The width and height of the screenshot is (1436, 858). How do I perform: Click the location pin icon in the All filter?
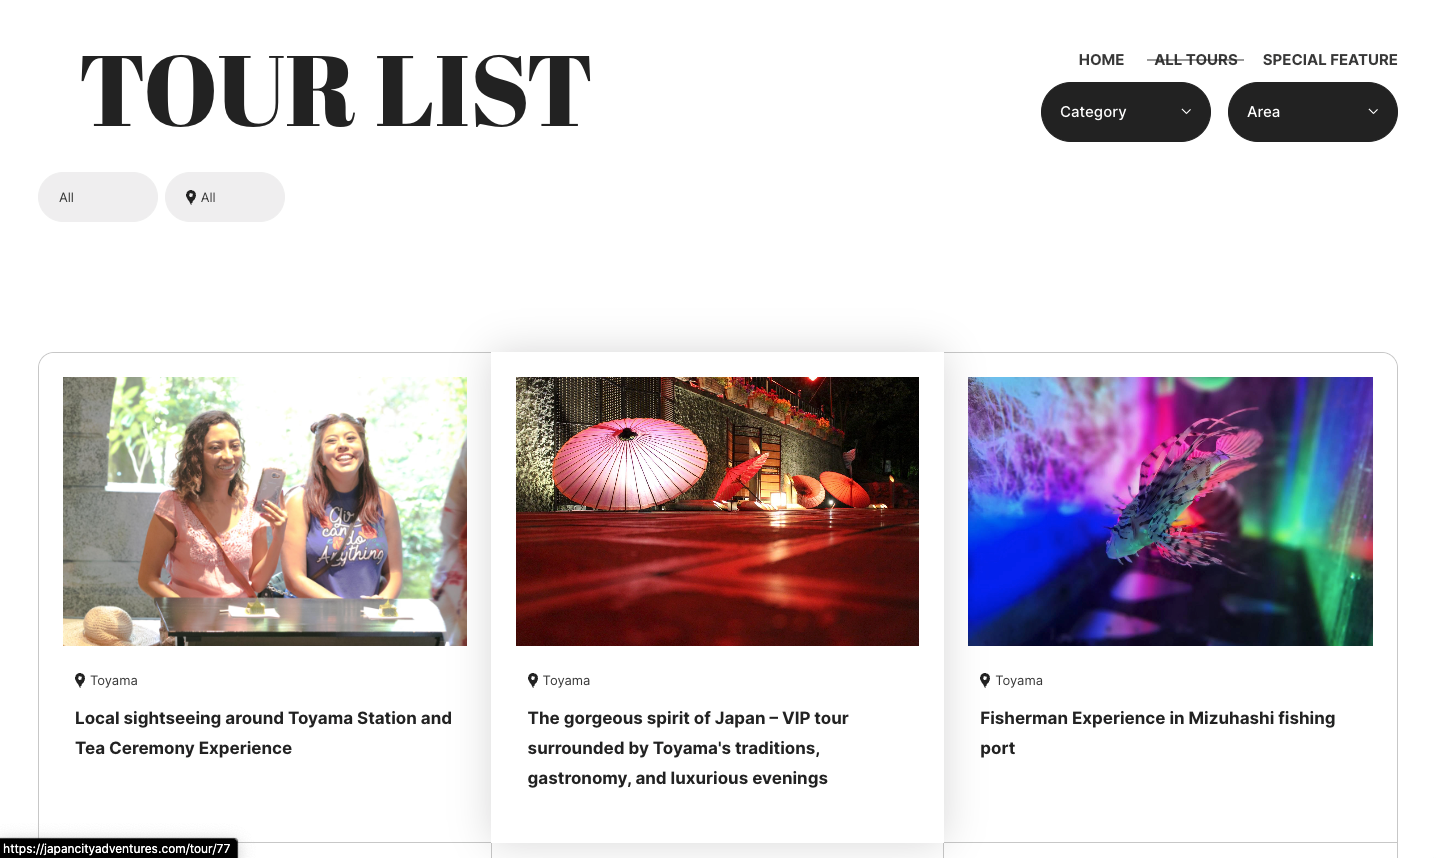click(x=191, y=197)
